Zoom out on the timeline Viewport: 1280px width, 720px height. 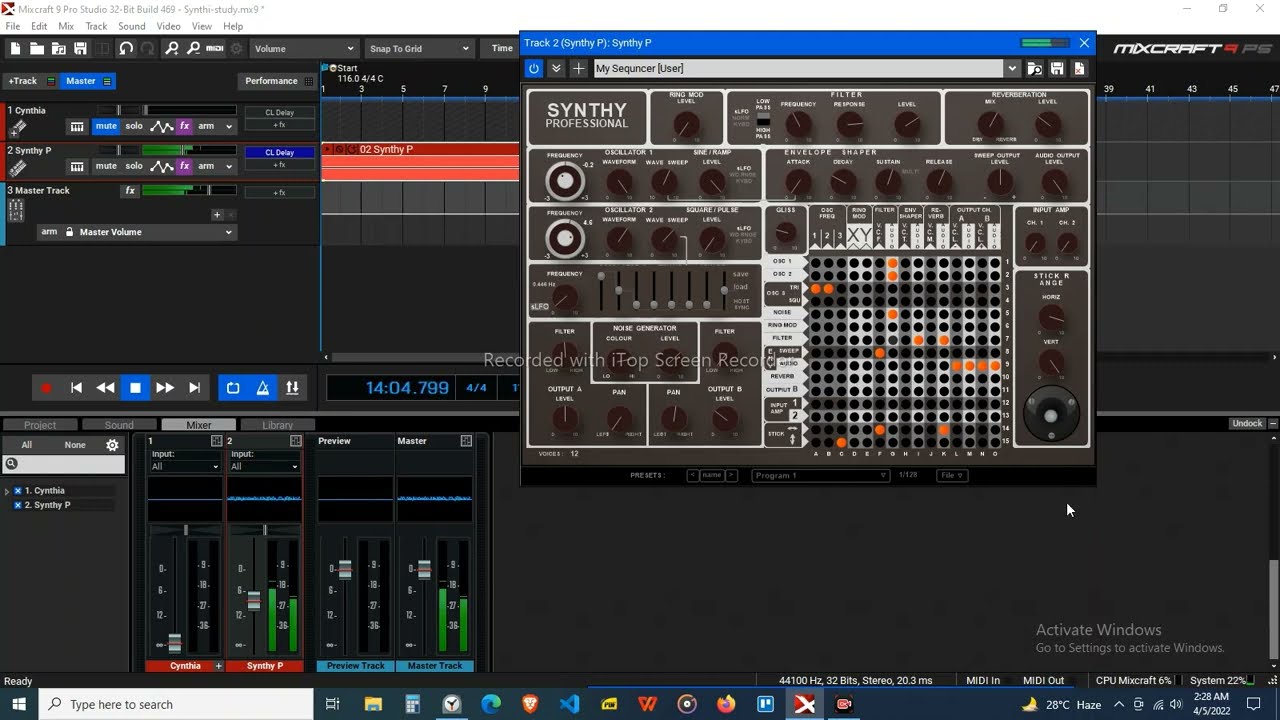point(192,48)
